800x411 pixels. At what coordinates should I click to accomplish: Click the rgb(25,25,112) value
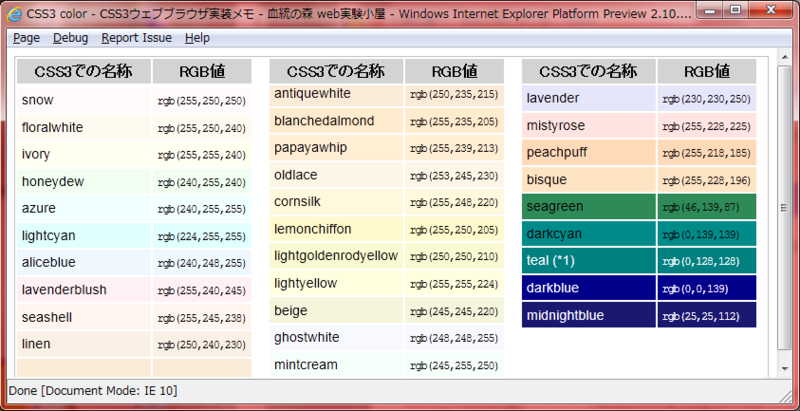pos(701,316)
